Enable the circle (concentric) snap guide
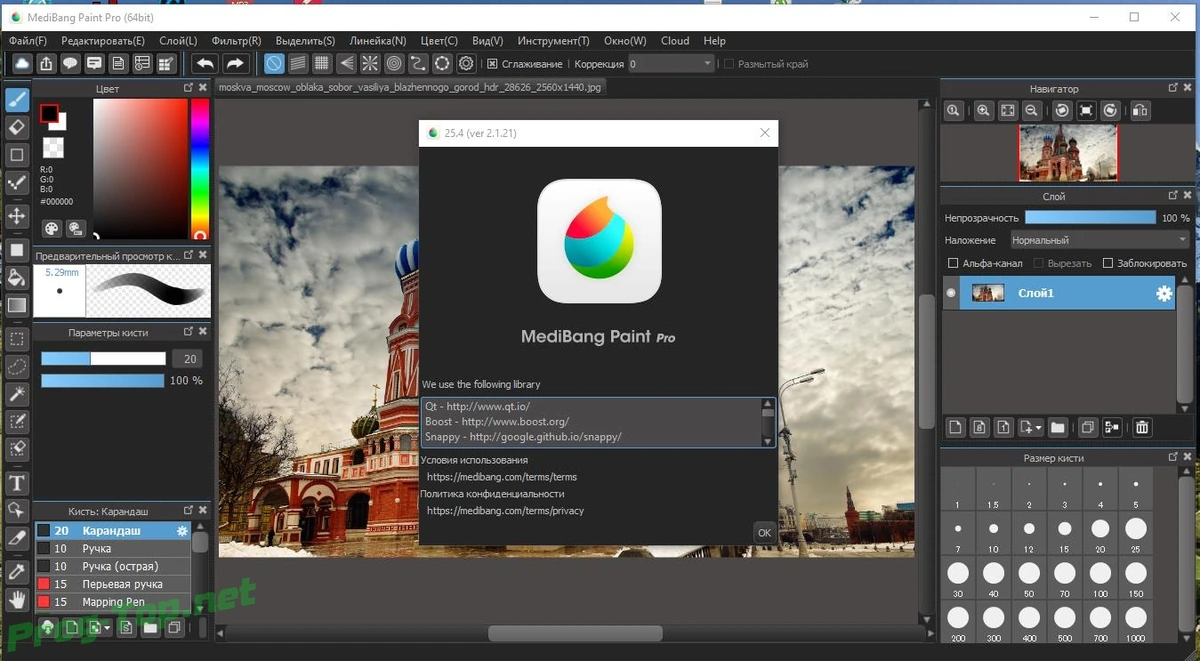The width and height of the screenshot is (1200, 661). click(394, 64)
